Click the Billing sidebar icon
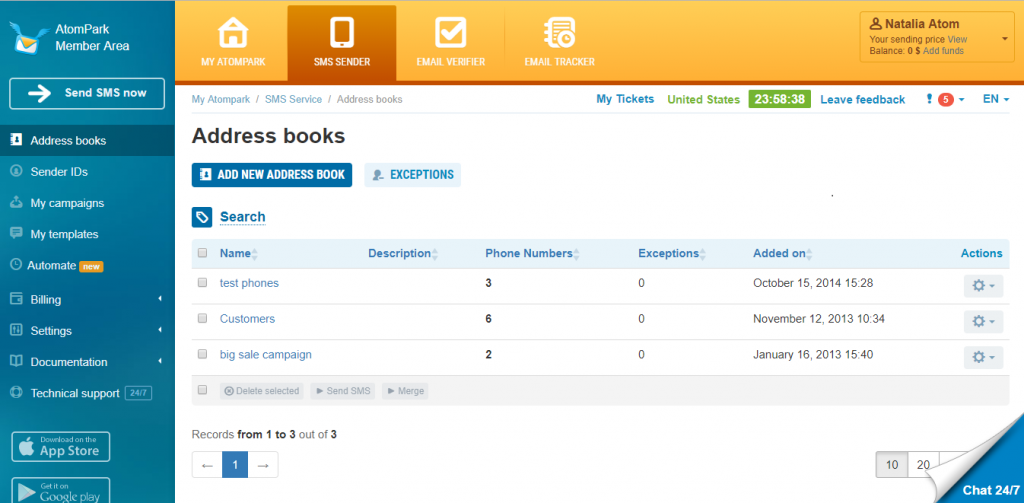This screenshot has width=1024, height=503. click(x=16, y=299)
